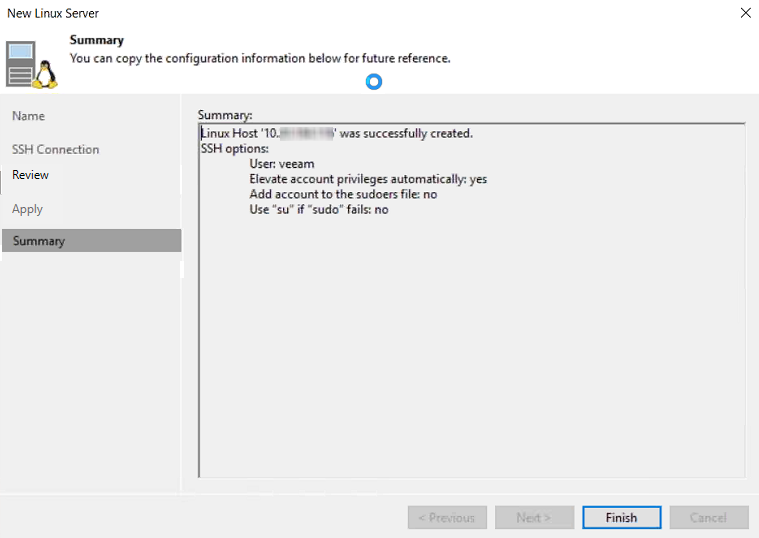759x538 pixels.
Task: Click the 'Use su if sudo fails' line
Action: click(x=318, y=210)
